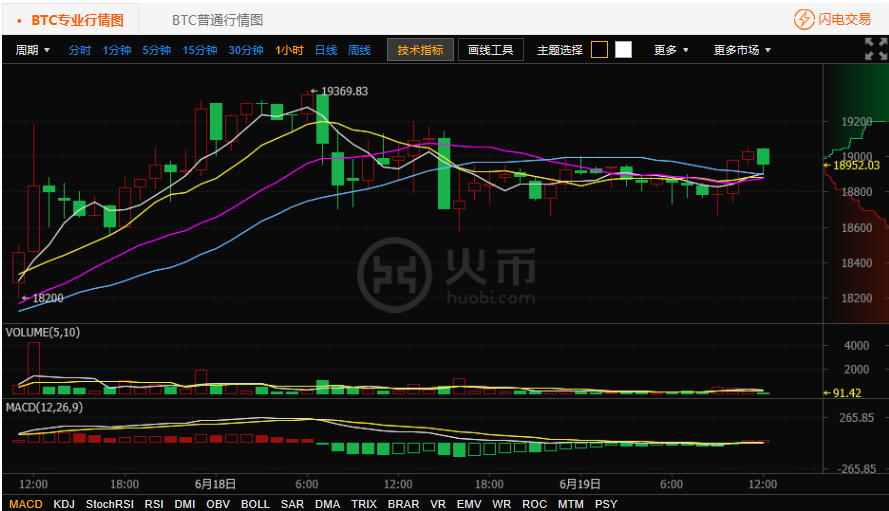Image resolution: width=889 pixels, height=511 pixels.
Task: Click the 19200 price axis label
Action: [x=856, y=121]
